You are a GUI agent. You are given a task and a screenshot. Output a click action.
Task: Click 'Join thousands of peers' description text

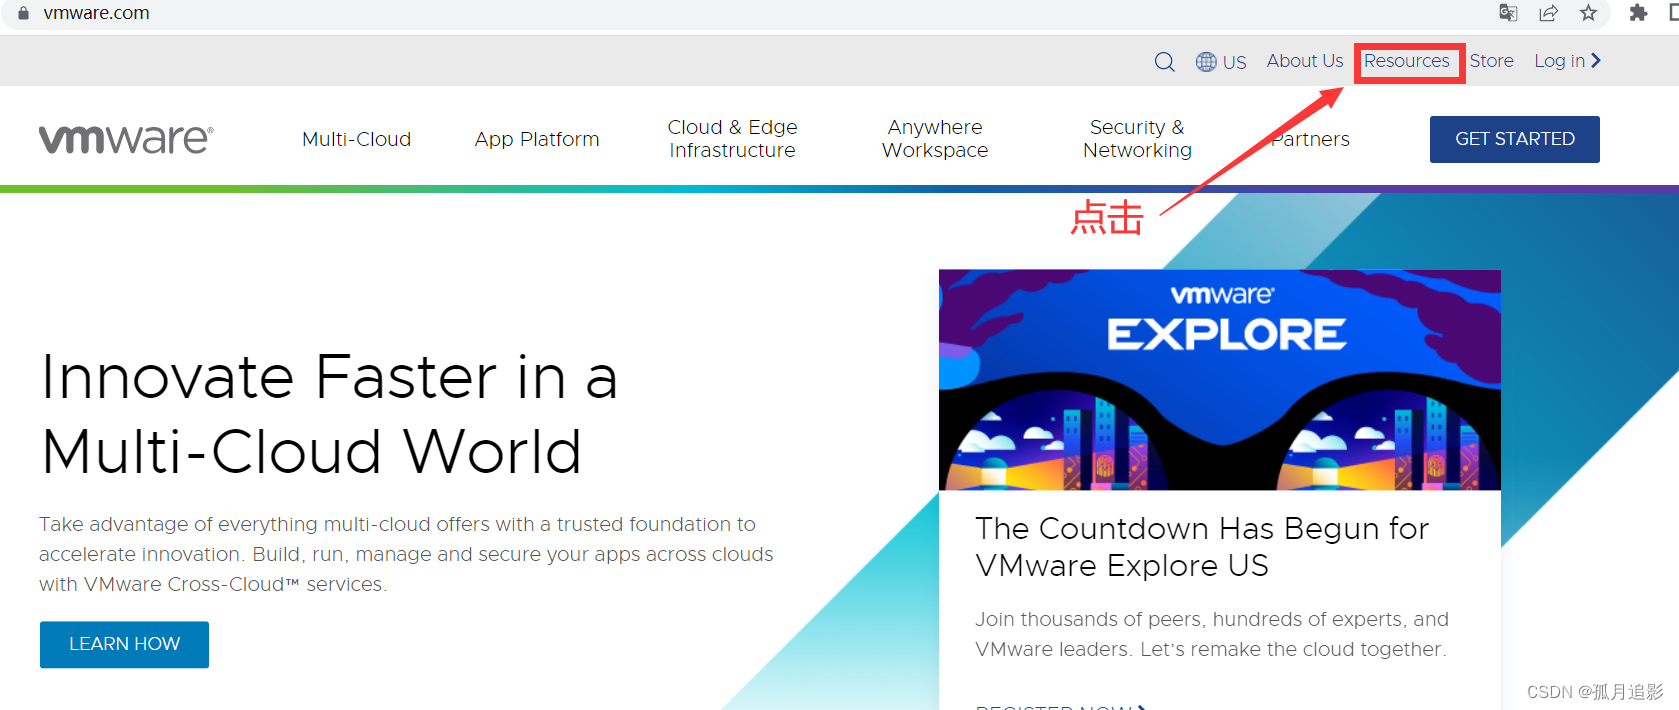[x=1212, y=634]
